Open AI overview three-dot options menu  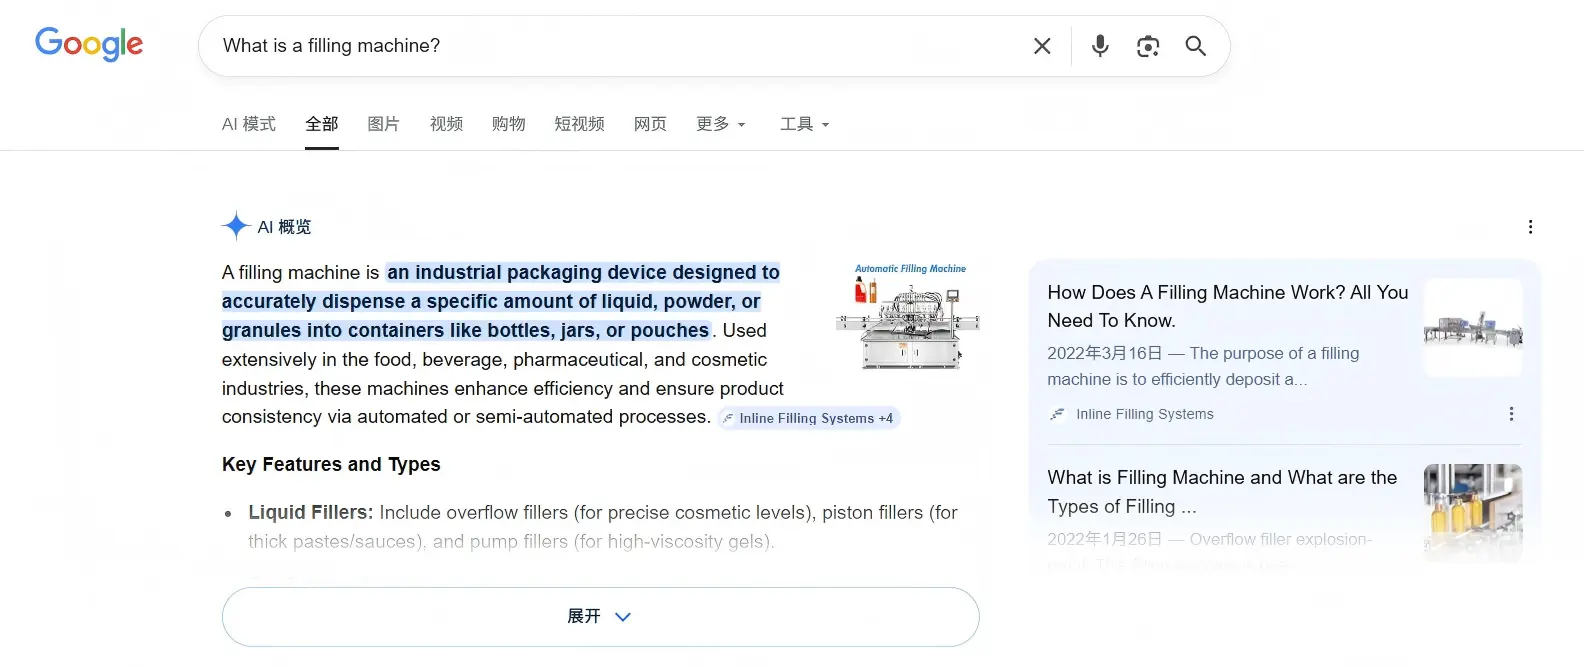(1530, 227)
